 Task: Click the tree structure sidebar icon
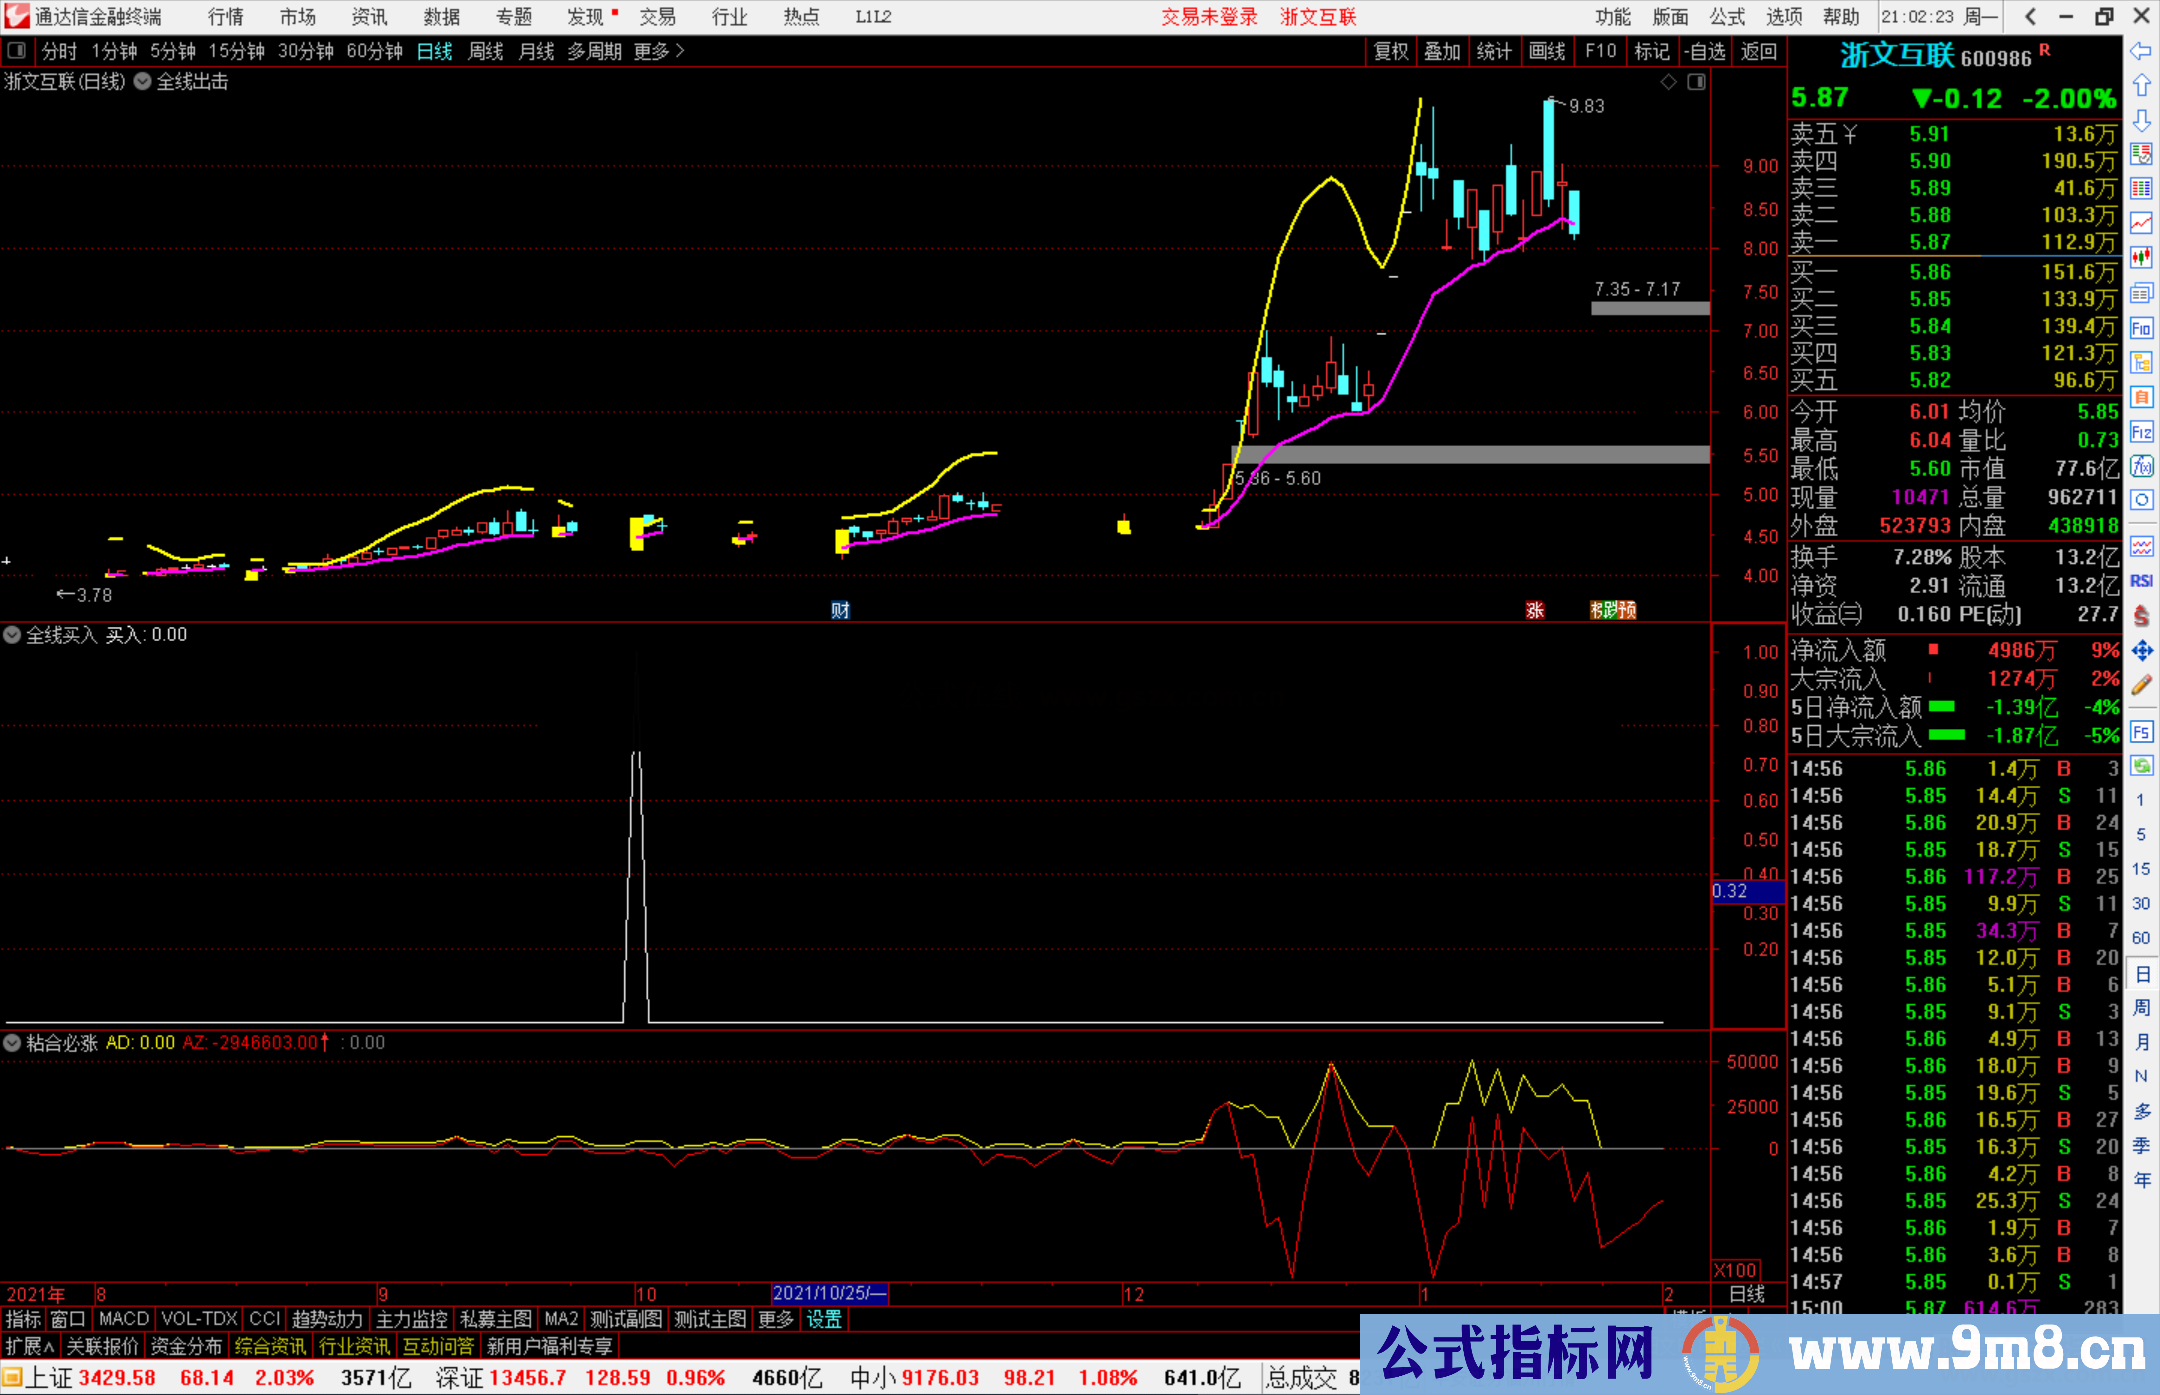click(2141, 362)
